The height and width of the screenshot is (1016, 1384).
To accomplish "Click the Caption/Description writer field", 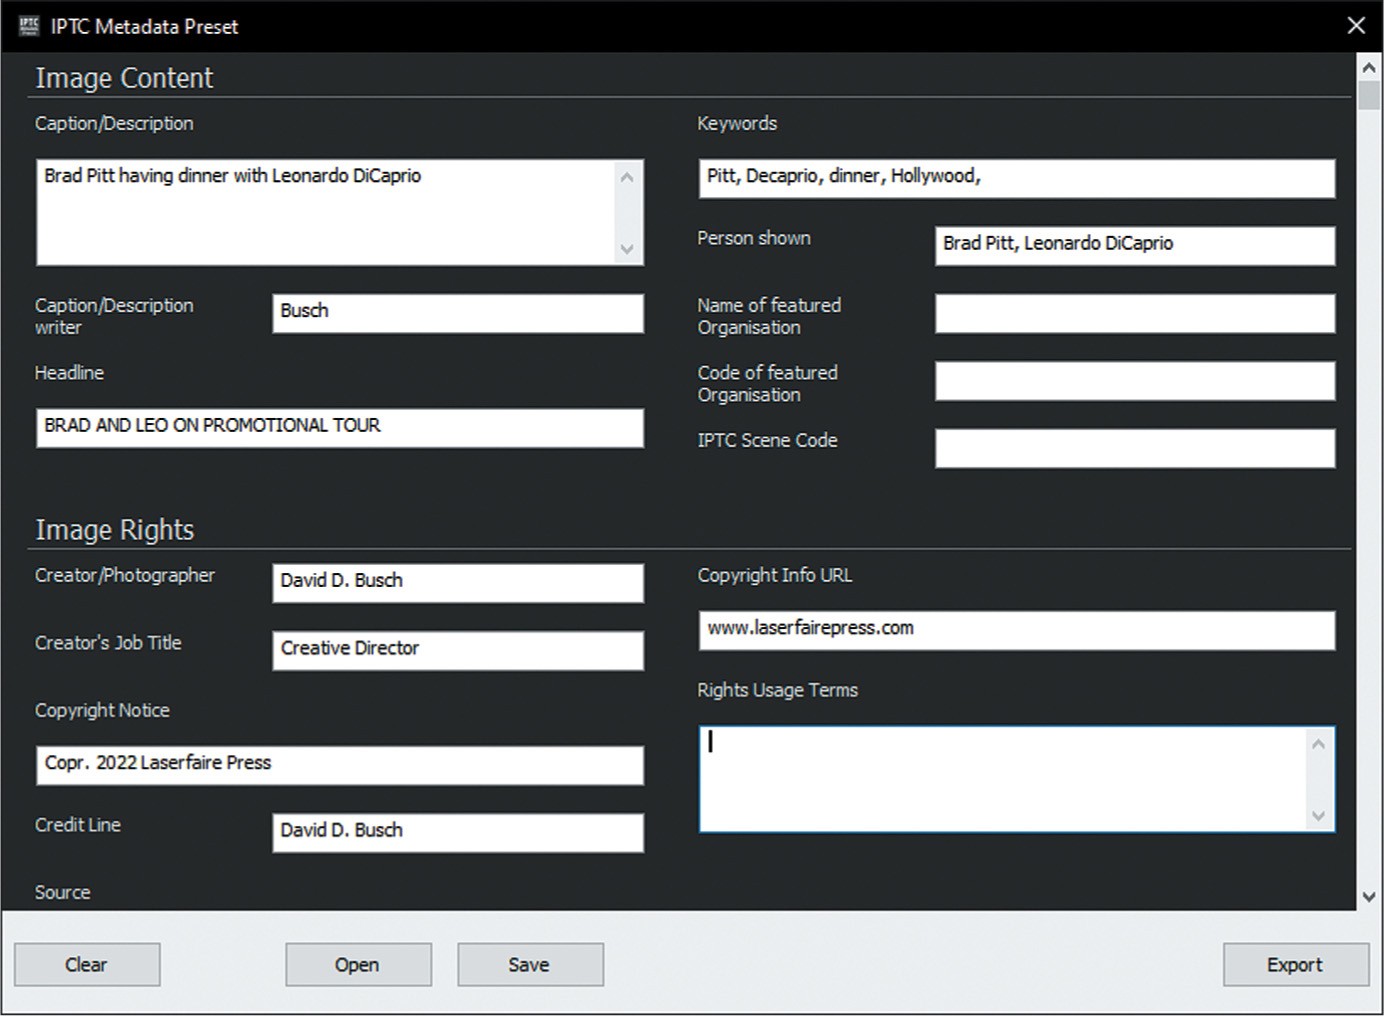I will tap(458, 313).
